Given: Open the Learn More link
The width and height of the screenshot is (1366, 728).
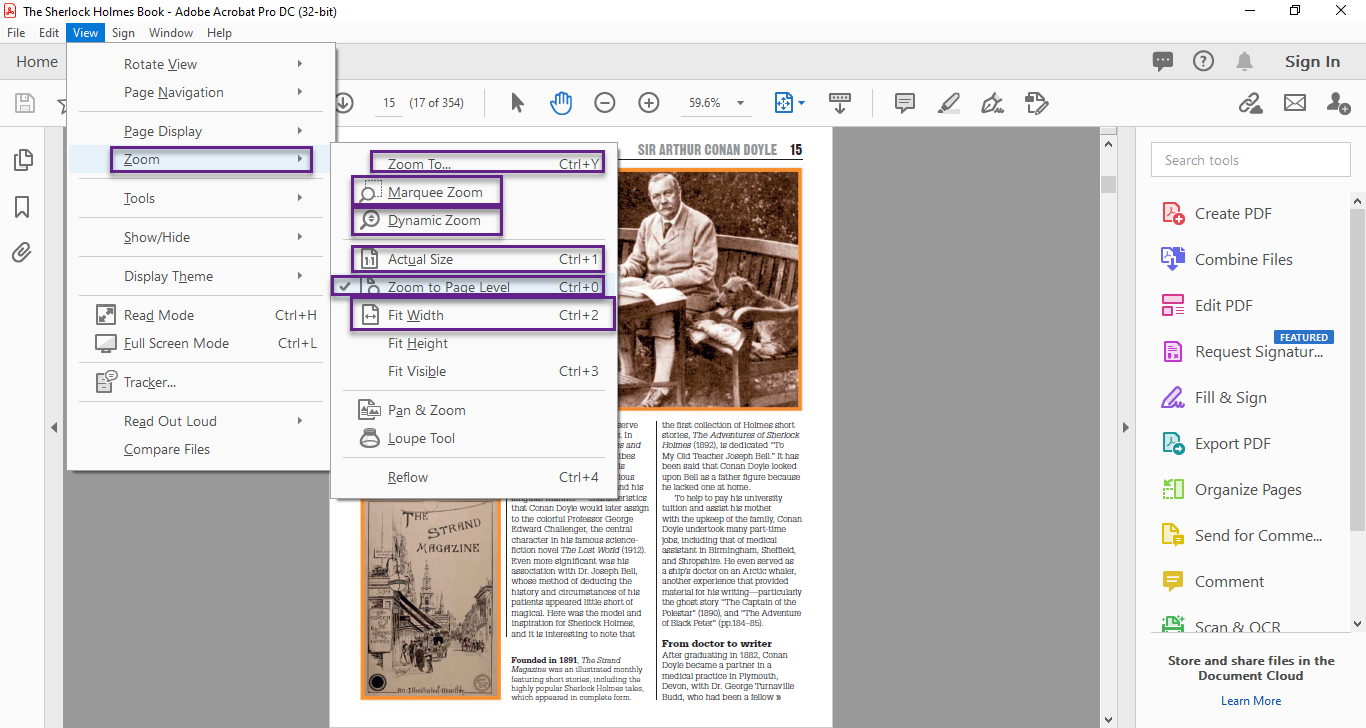Looking at the screenshot, I should click(1250, 700).
